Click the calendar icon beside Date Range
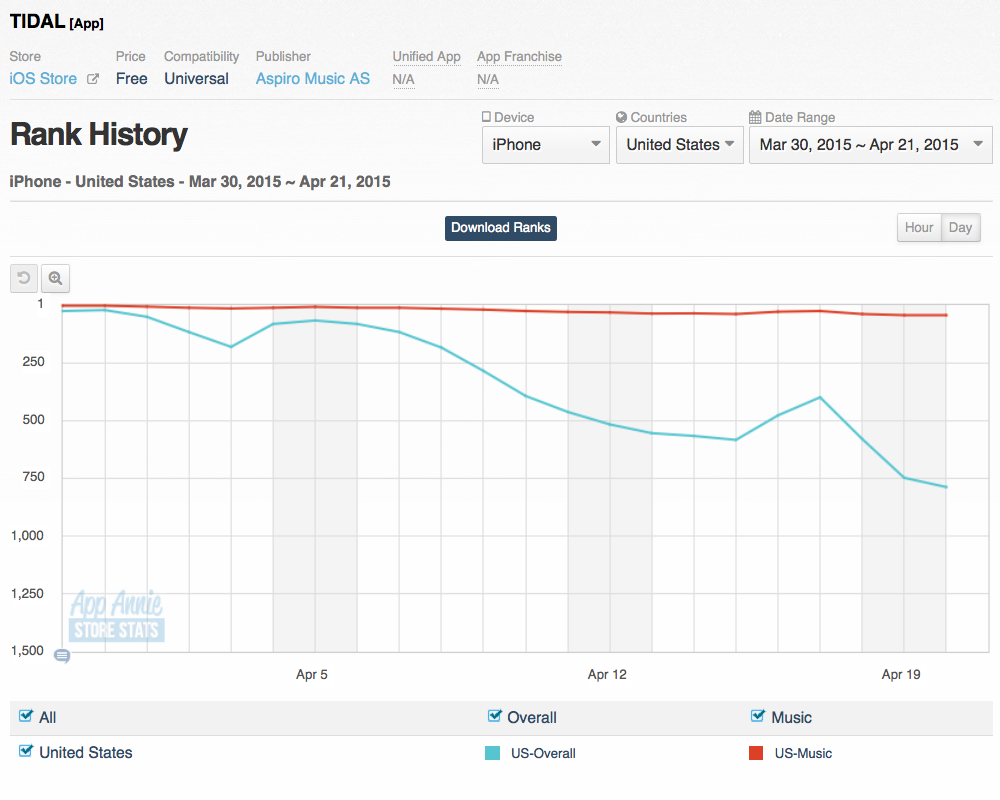 coord(755,117)
